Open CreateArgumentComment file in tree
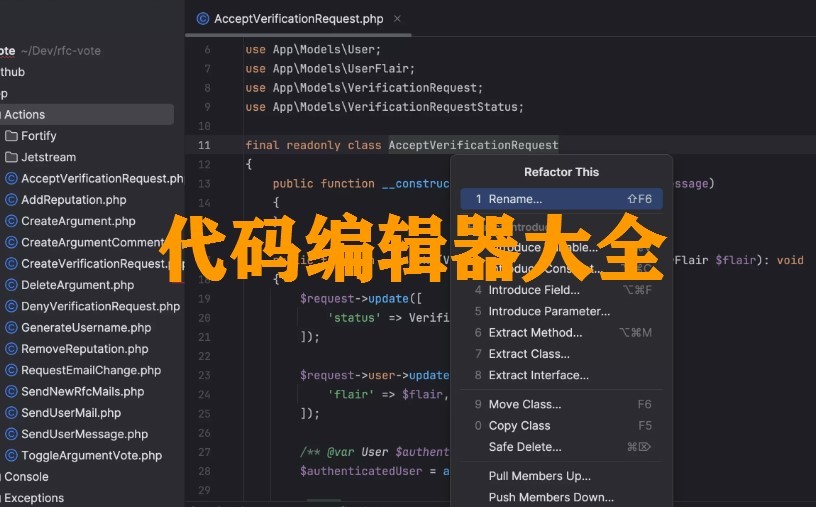This screenshot has width=816, height=507. (x=93, y=243)
